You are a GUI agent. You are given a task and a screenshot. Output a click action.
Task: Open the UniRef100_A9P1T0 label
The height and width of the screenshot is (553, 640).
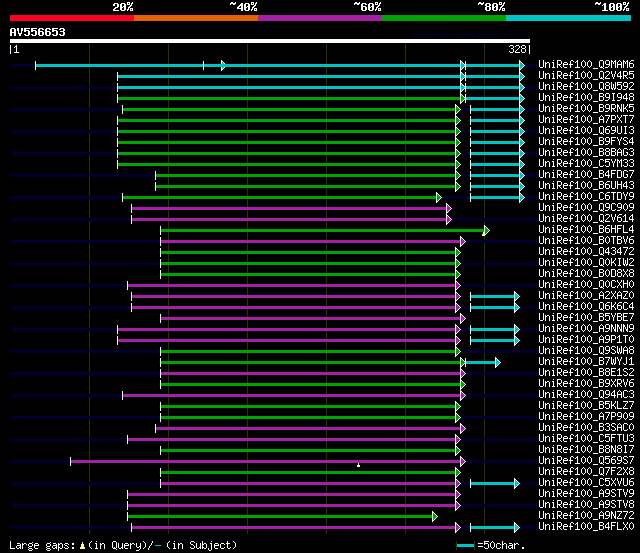(x=586, y=340)
